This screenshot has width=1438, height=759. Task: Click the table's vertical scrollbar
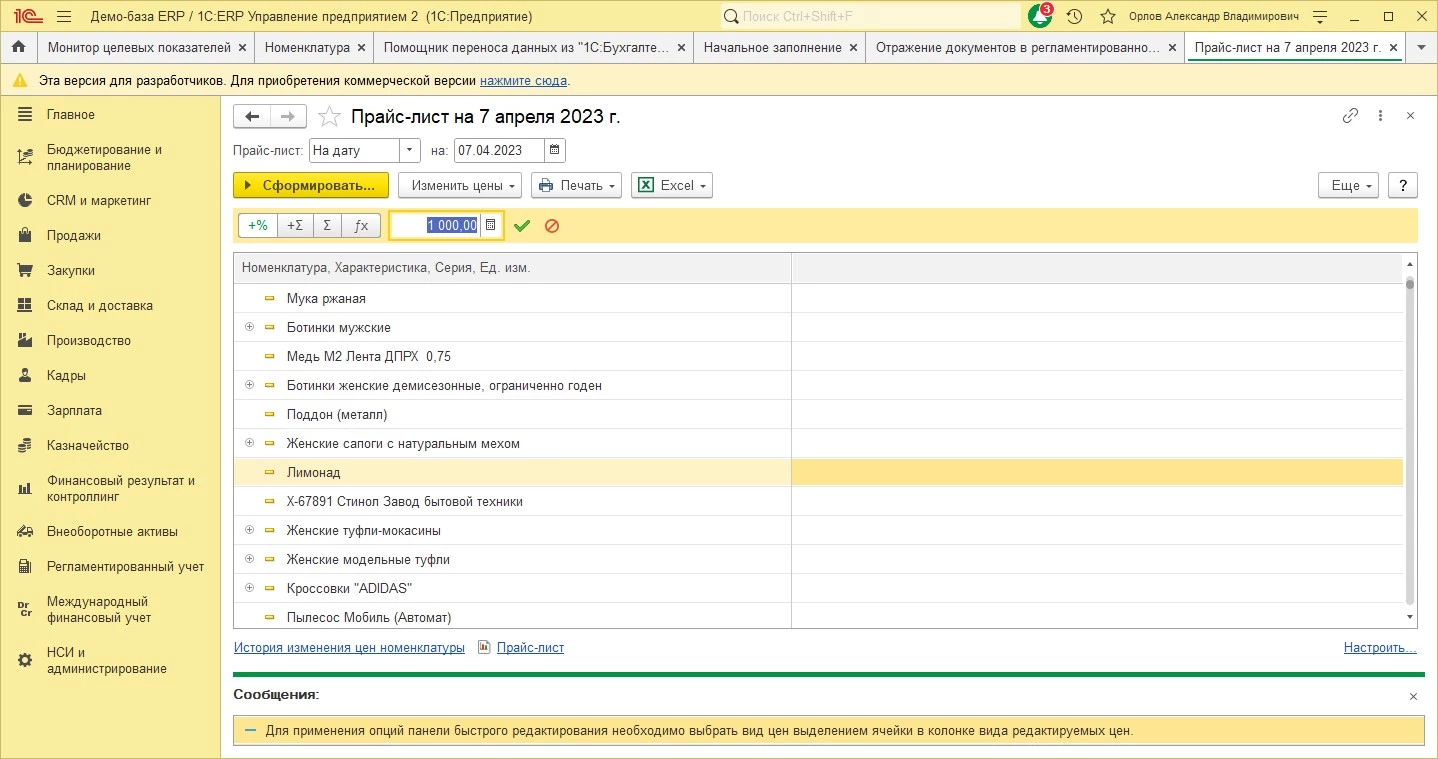click(x=1410, y=441)
